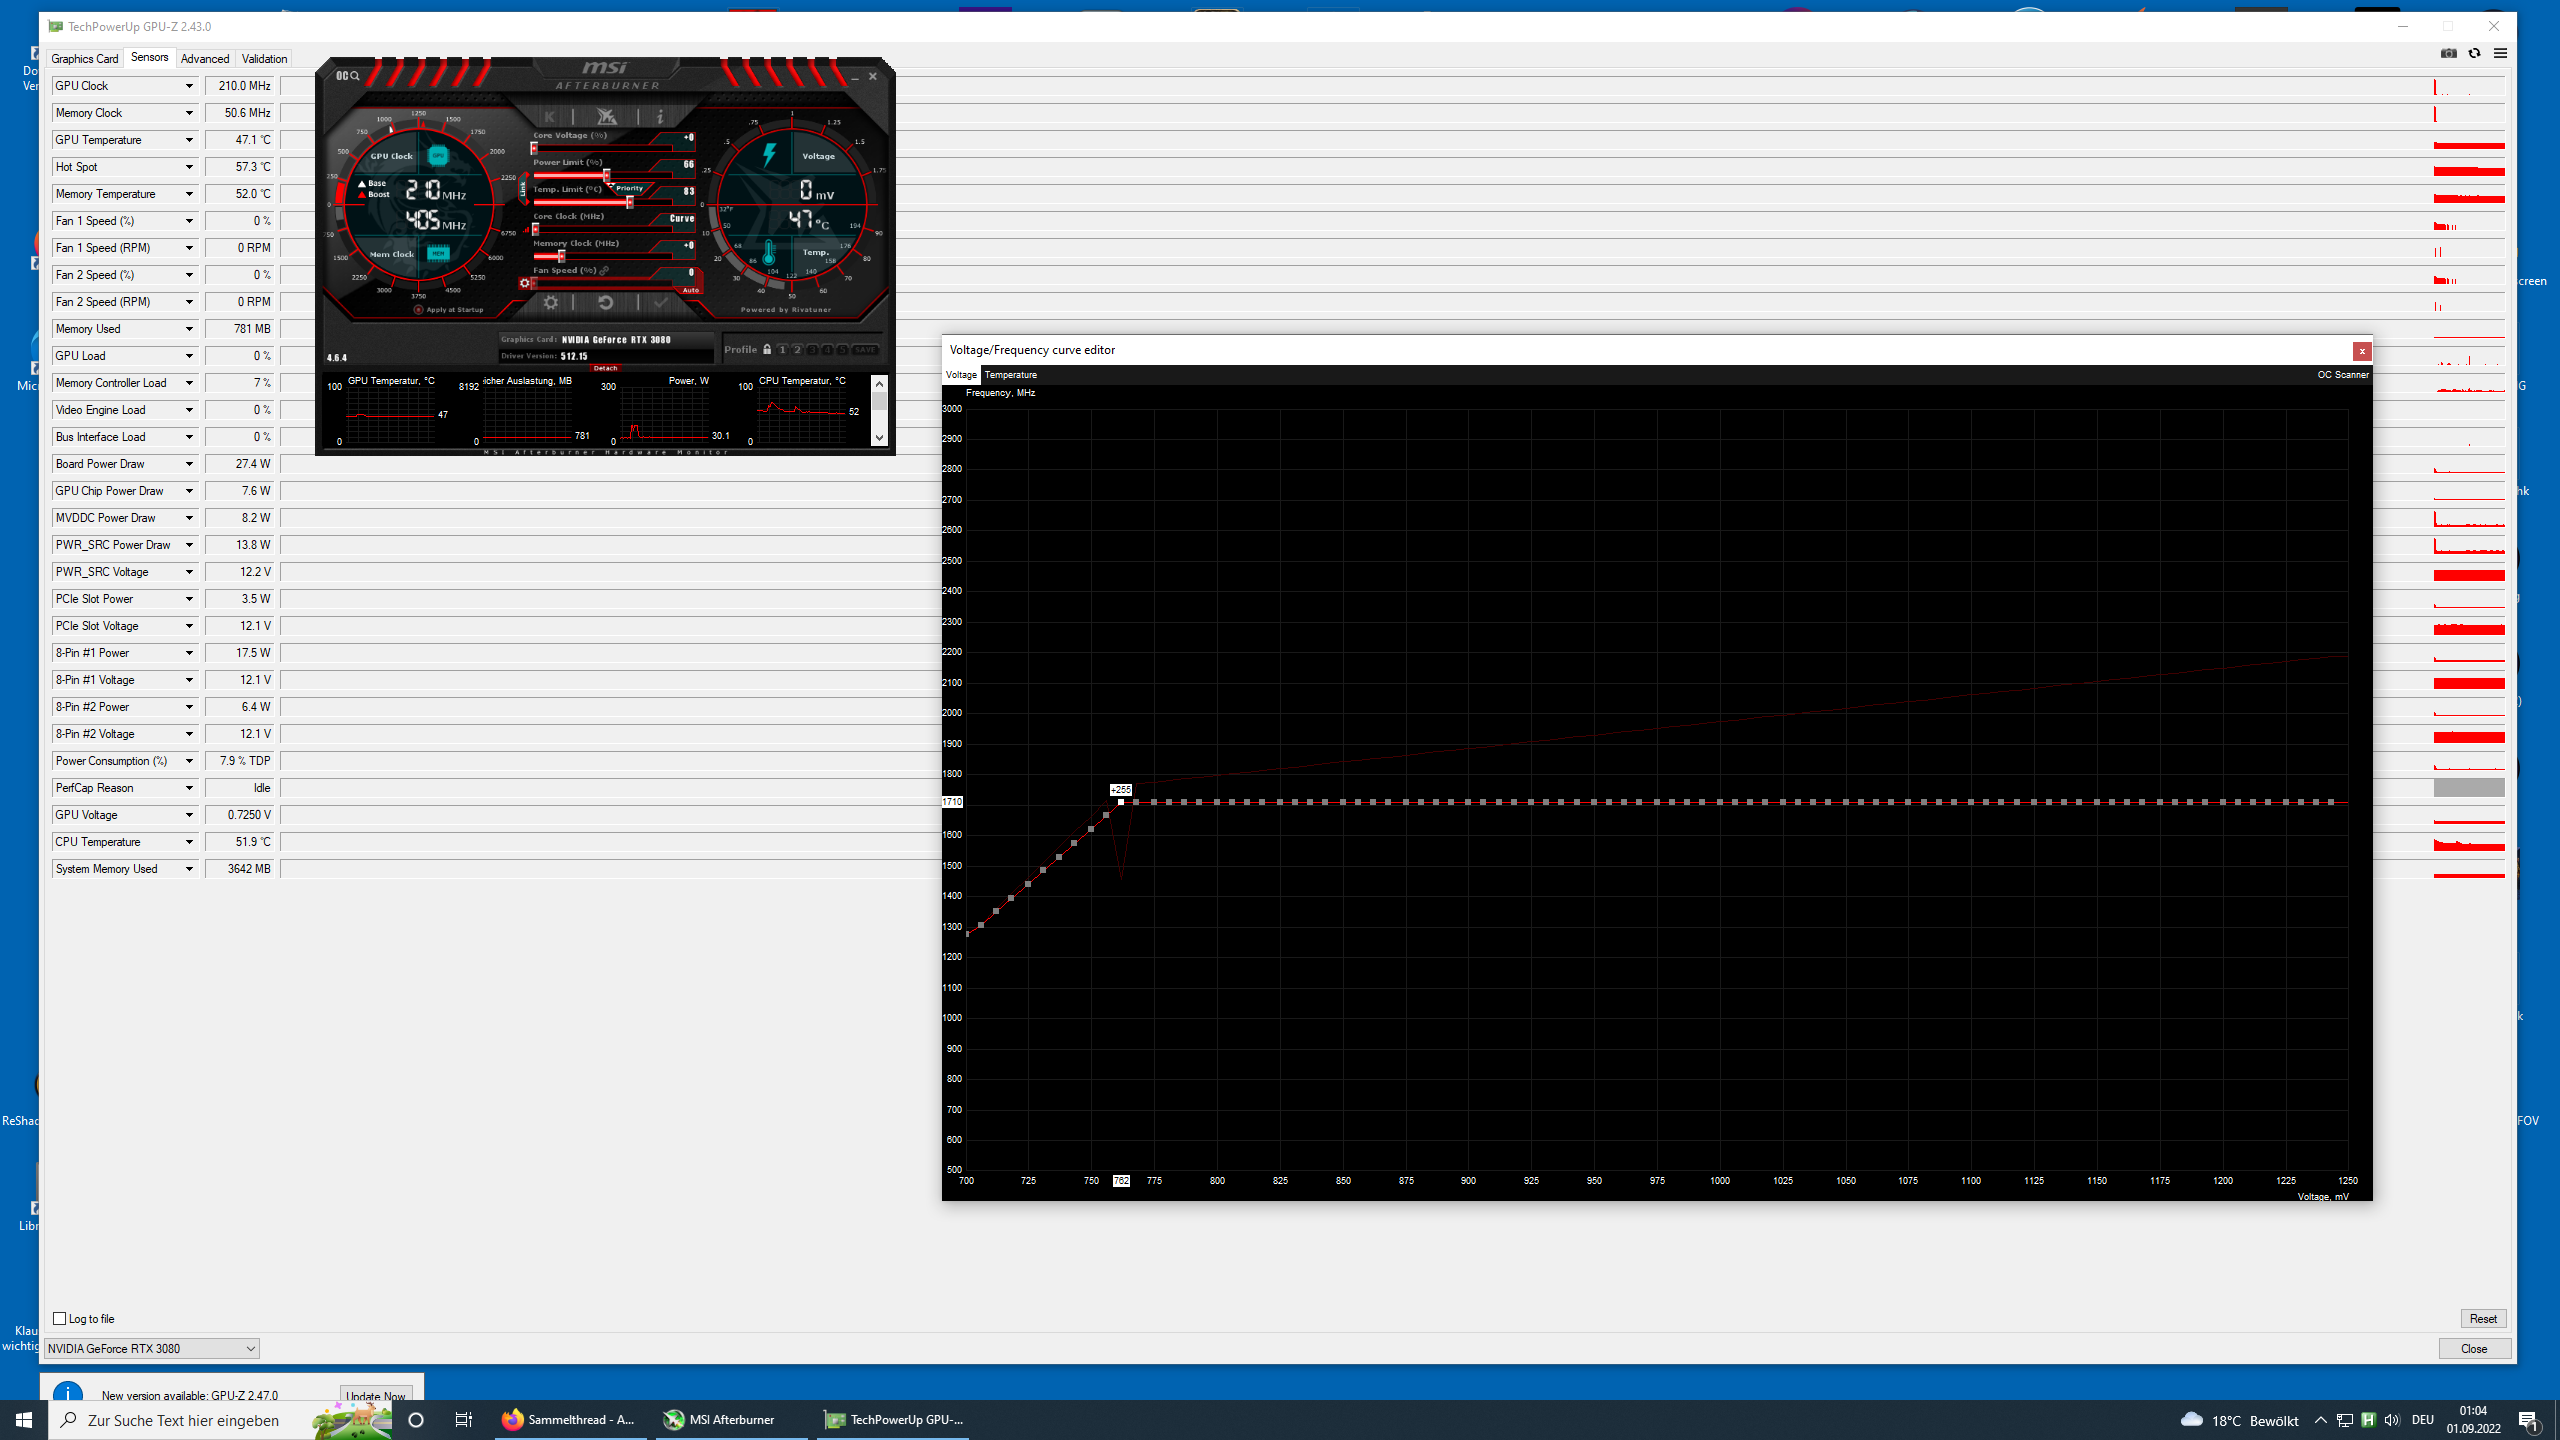Switch to the Advanced tab

[x=205, y=59]
